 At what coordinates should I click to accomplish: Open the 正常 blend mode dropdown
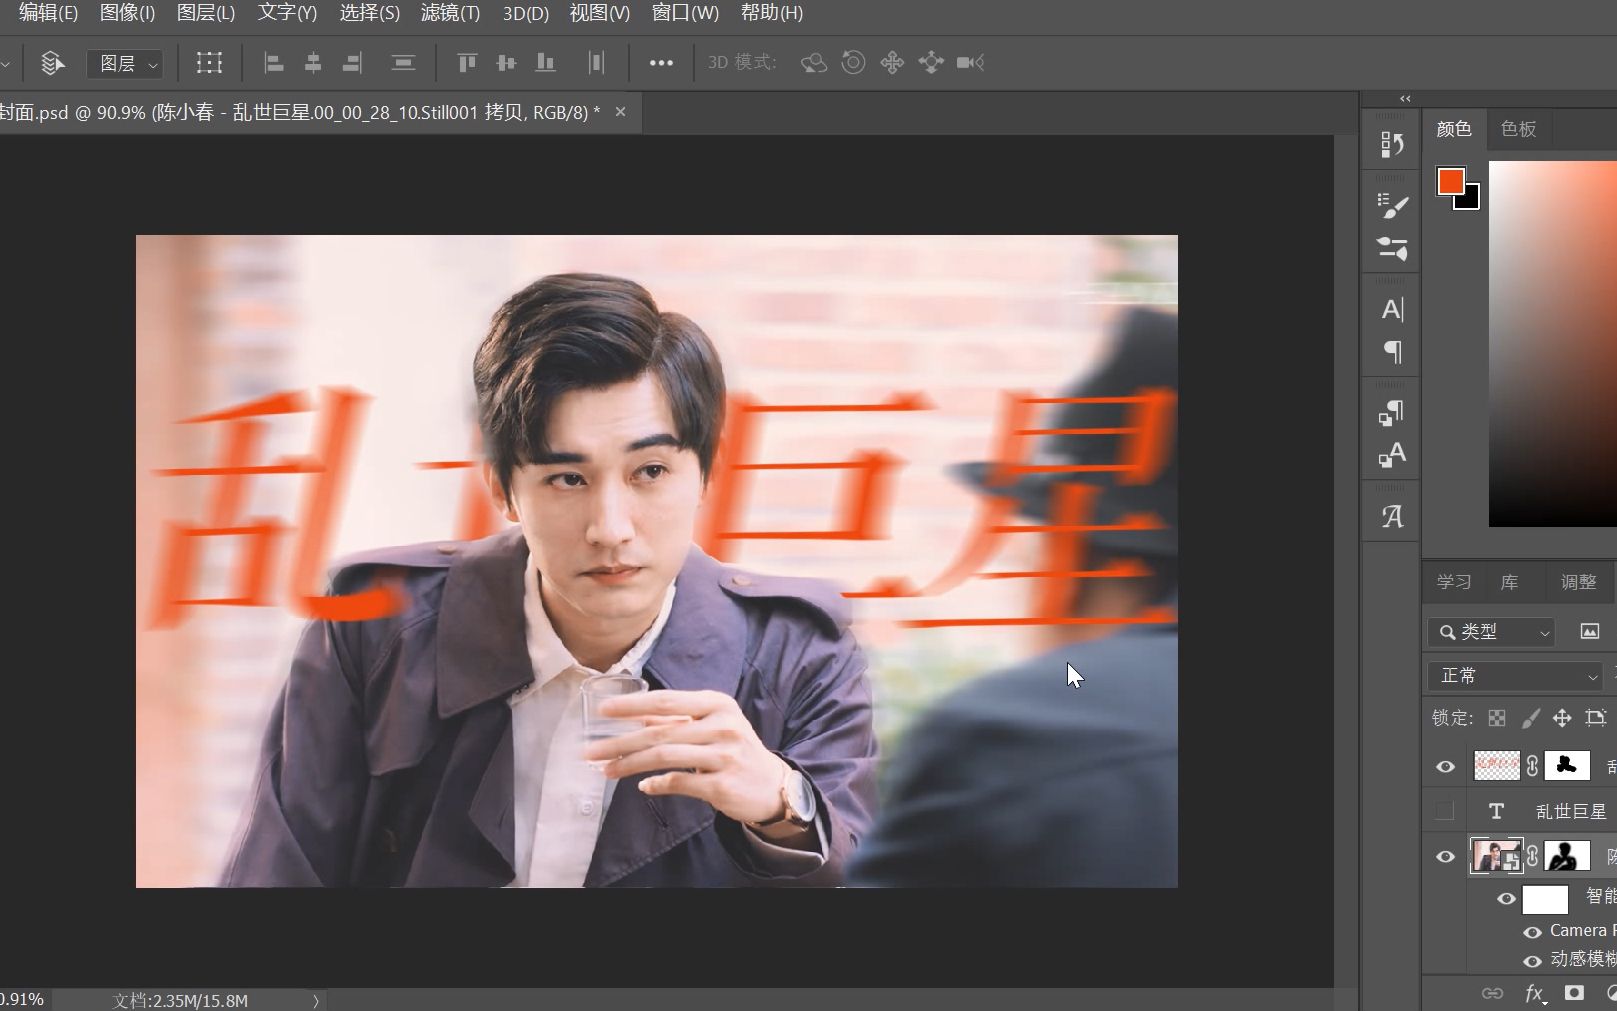pyautogui.click(x=1516, y=676)
